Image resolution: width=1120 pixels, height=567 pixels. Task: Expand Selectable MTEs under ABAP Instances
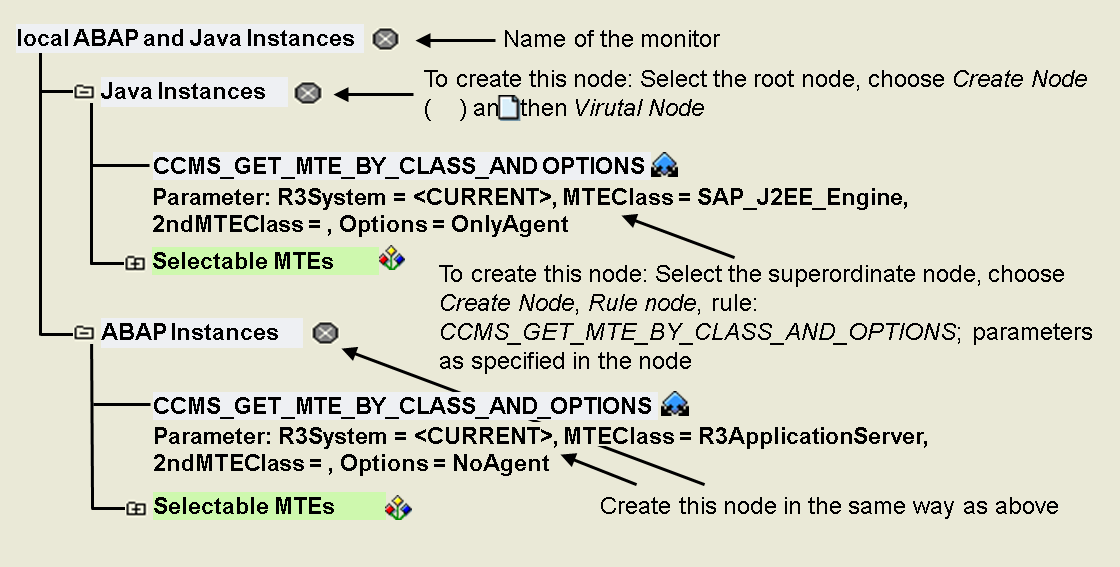click(134, 508)
